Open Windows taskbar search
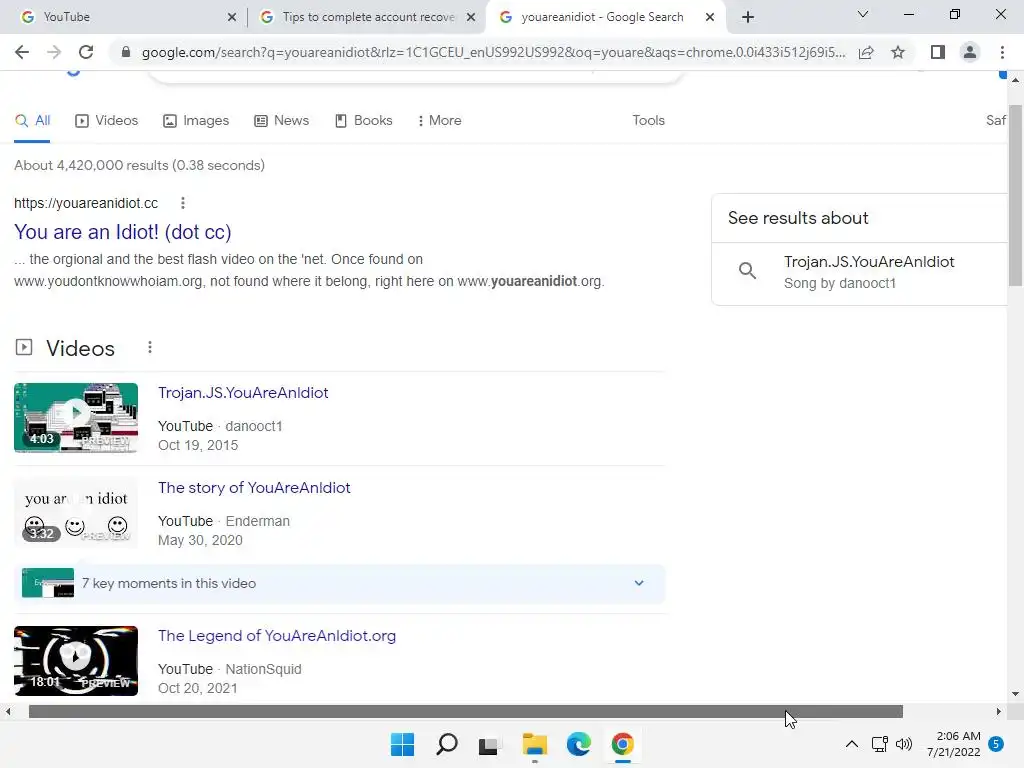Image resolution: width=1024 pixels, height=768 pixels. pyautogui.click(x=447, y=744)
